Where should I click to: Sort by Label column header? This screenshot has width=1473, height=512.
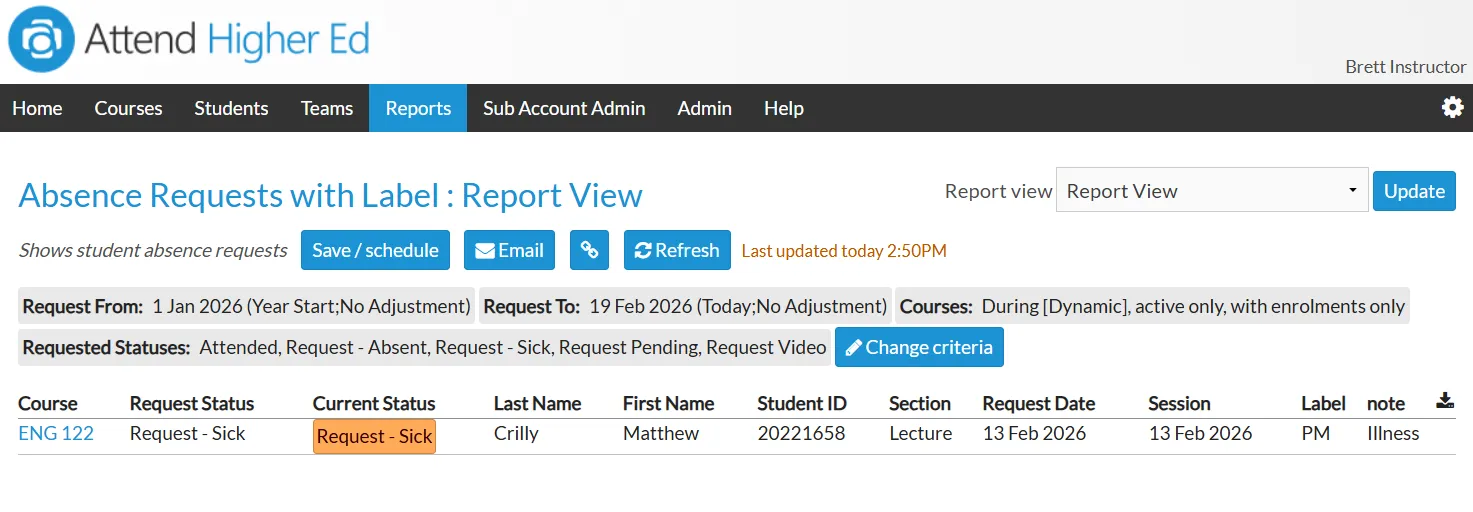click(x=1323, y=404)
